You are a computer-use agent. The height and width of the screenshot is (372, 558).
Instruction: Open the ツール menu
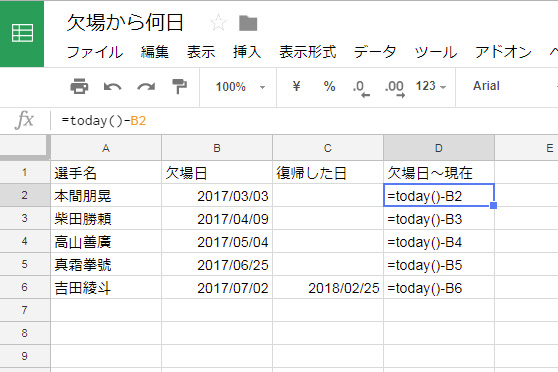[436, 52]
